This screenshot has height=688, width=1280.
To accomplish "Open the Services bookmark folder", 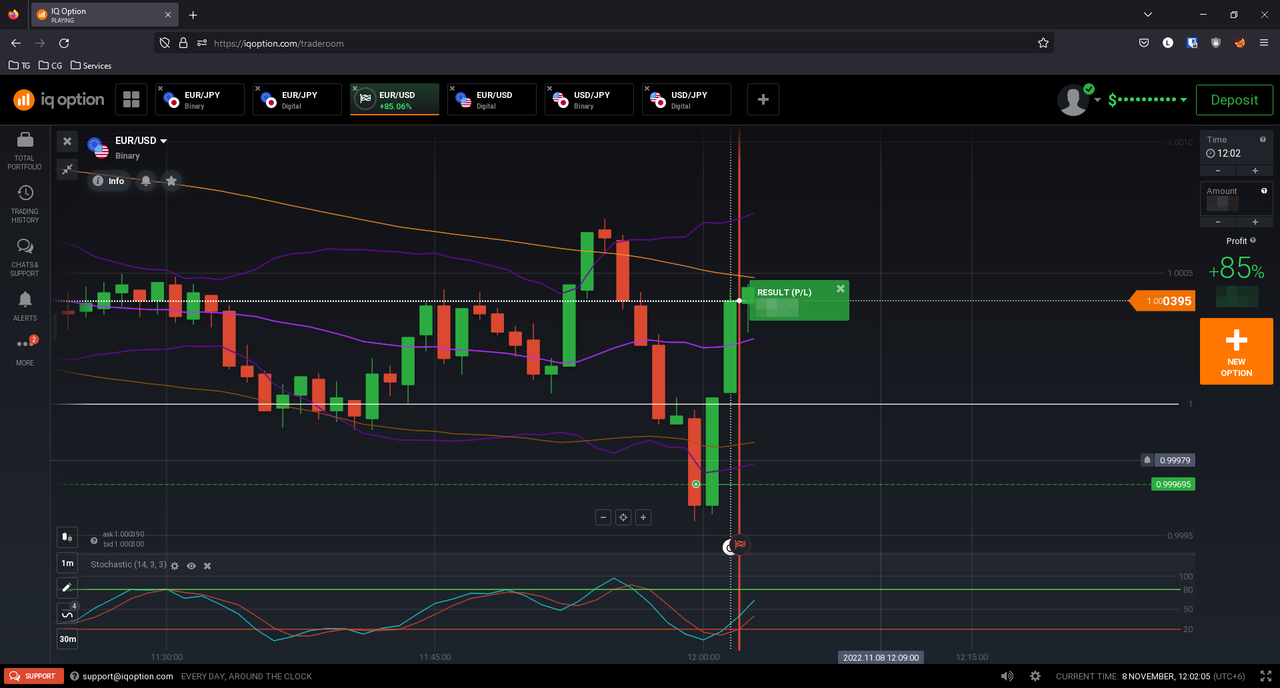I will pos(91,66).
